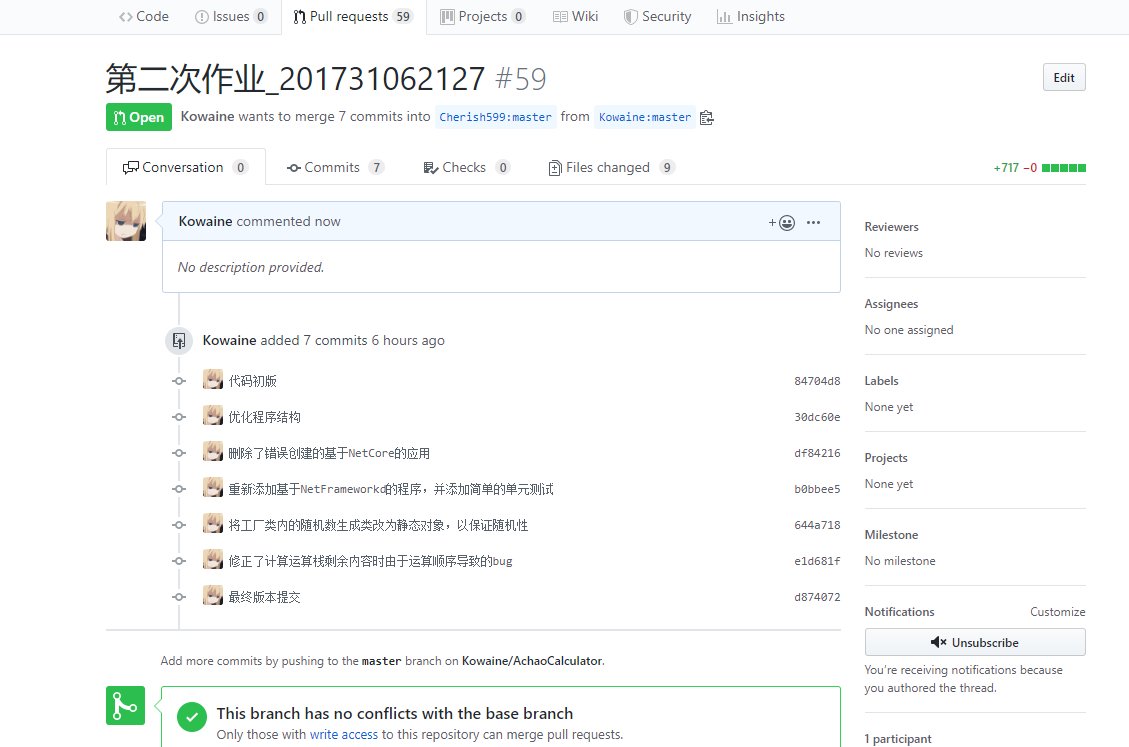
Task: Open commit hash d874072
Action: click(817, 597)
